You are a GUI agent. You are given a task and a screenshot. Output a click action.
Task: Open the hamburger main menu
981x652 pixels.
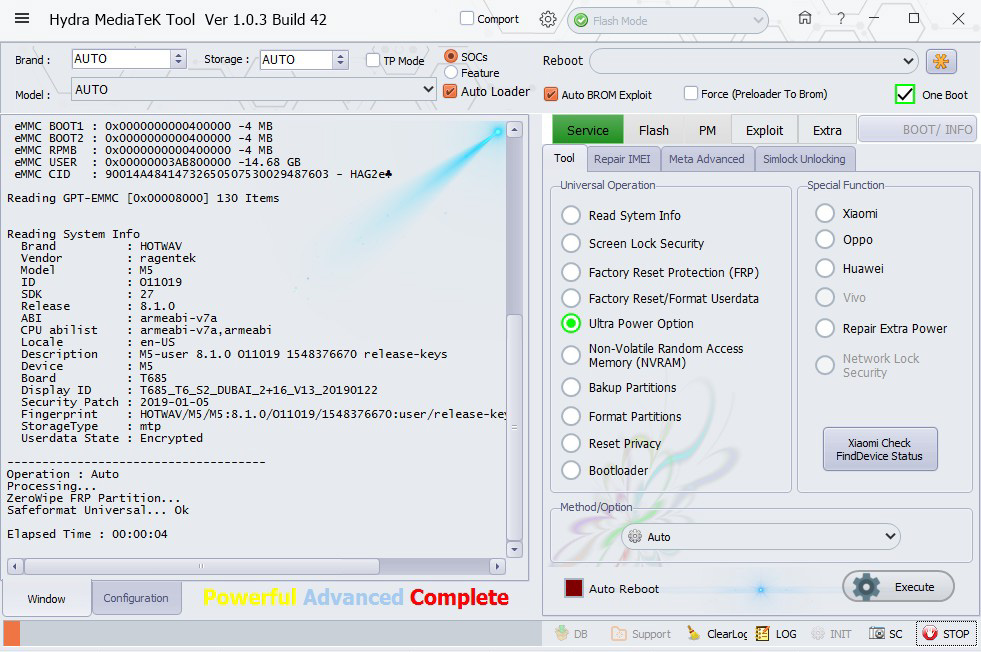(22, 18)
